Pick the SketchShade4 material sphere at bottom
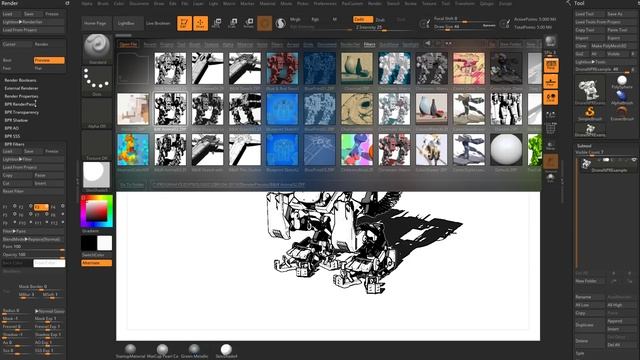 [x=226, y=351]
